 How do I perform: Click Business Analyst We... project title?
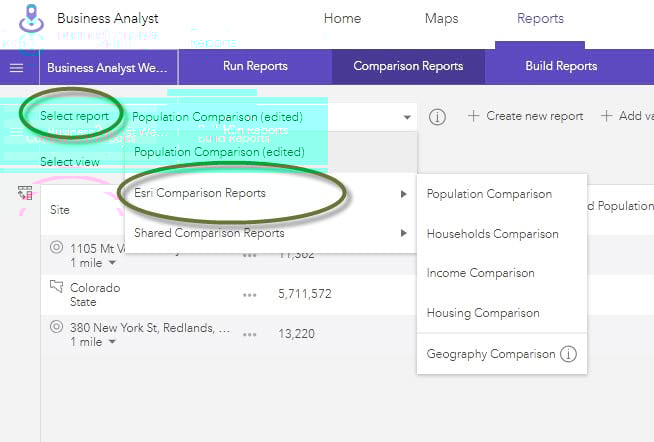pyautogui.click(x=107, y=68)
